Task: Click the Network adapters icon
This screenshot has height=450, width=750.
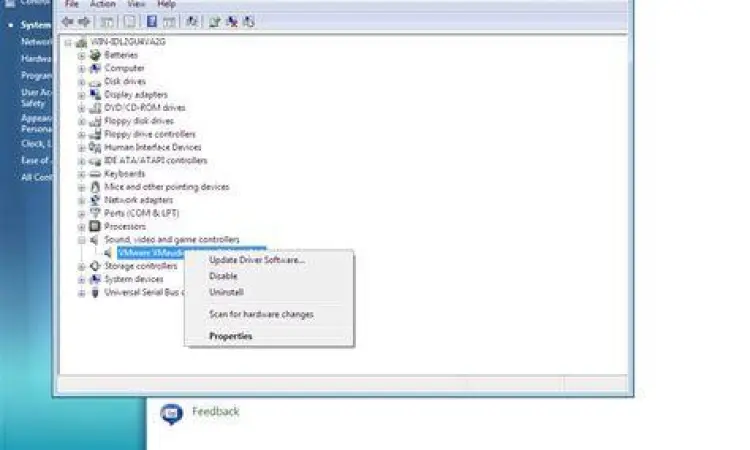Action: (x=95, y=200)
